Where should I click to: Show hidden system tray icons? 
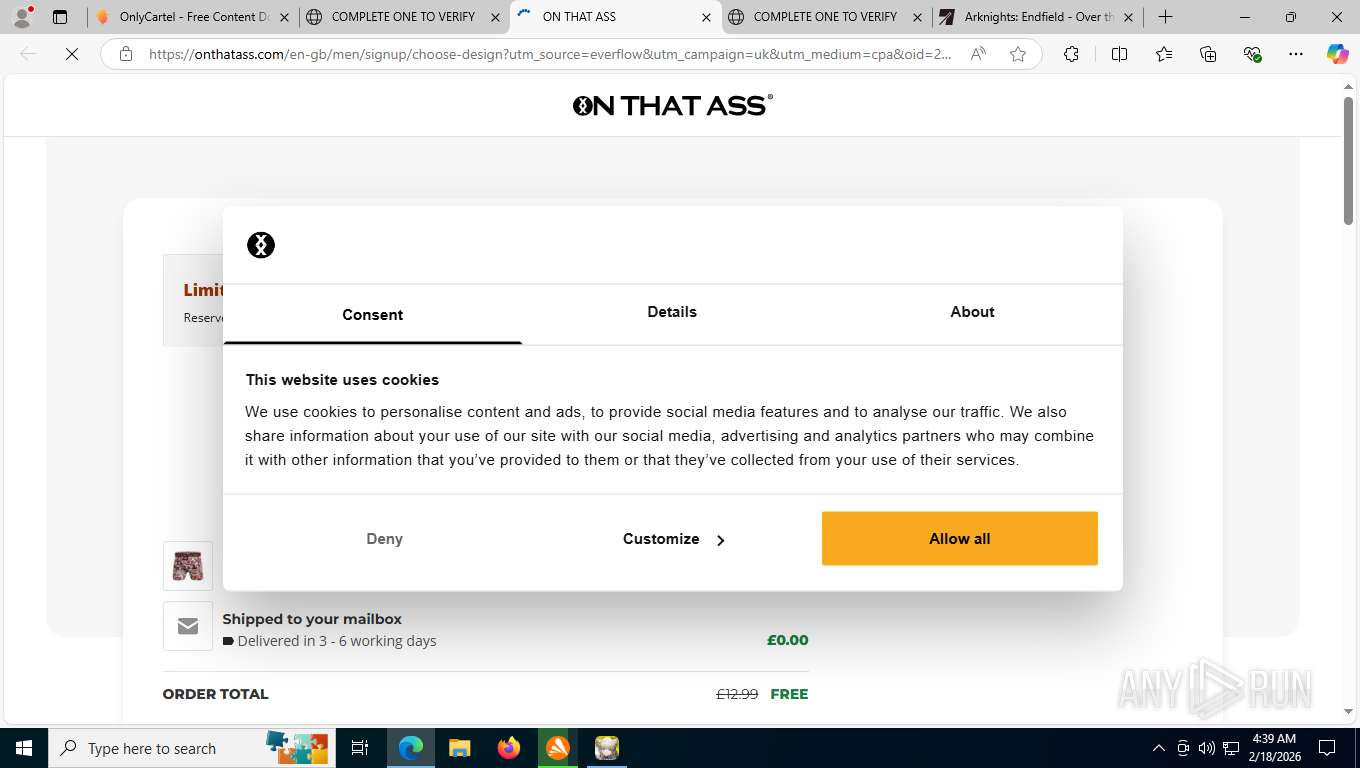[1159, 748]
